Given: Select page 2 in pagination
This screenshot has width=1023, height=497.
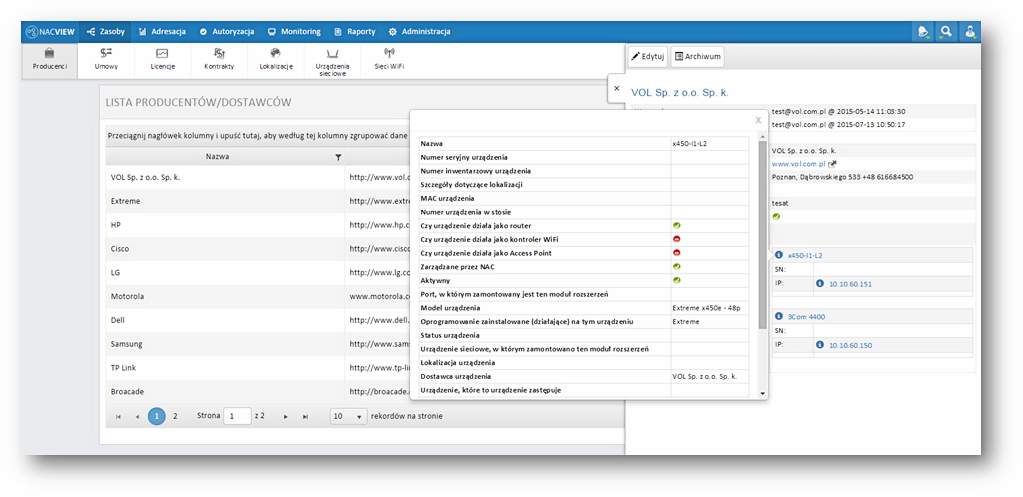Looking at the screenshot, I should tap(175, 416).
